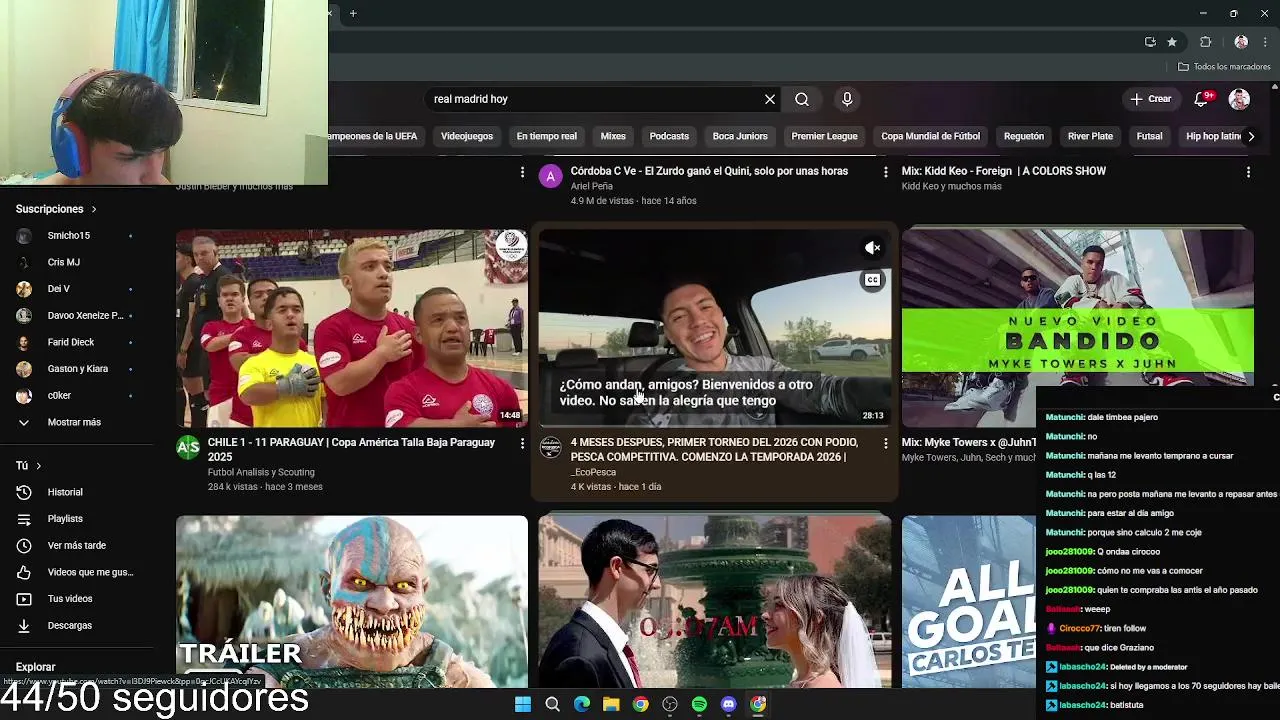Open Futbol Analisis y Scouting channel avatar
Image resolution: width=1280 pixels, height=720 pixels.
coord(188,447)
